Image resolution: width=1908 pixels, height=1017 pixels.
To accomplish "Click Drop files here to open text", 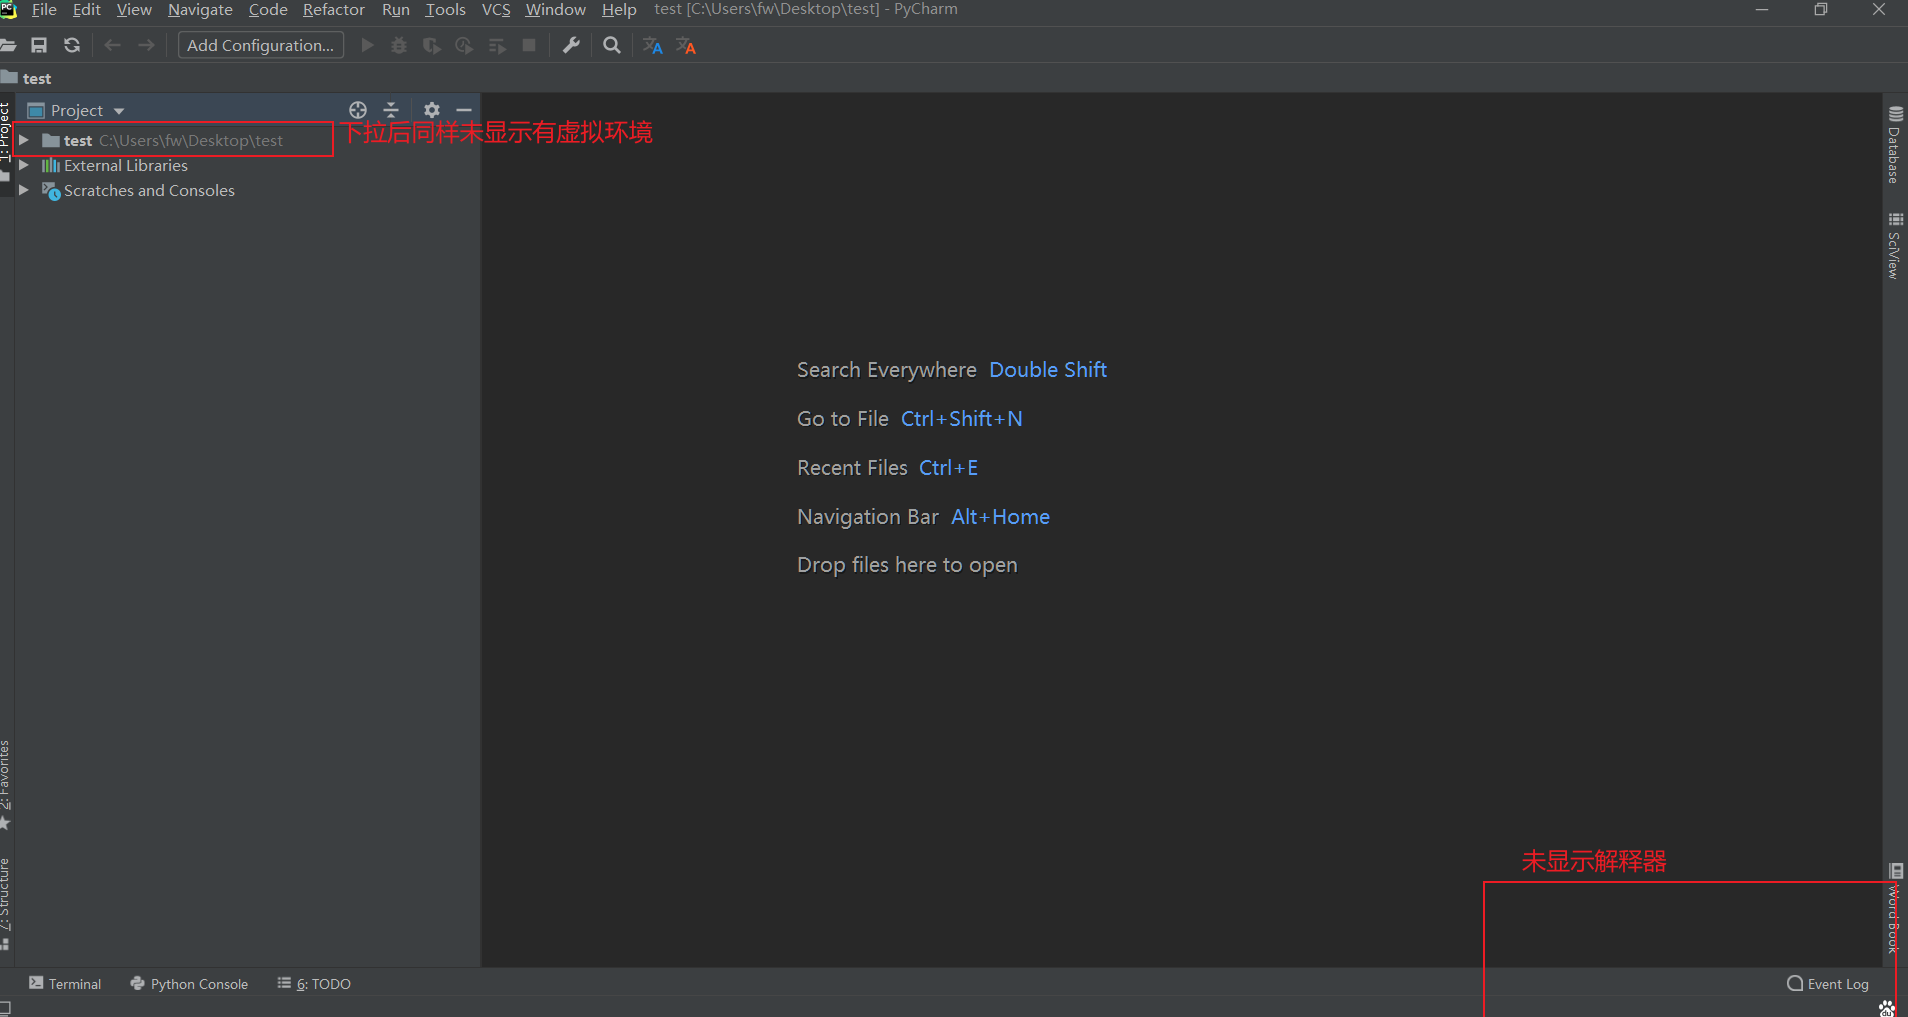I will coord(907,565).
